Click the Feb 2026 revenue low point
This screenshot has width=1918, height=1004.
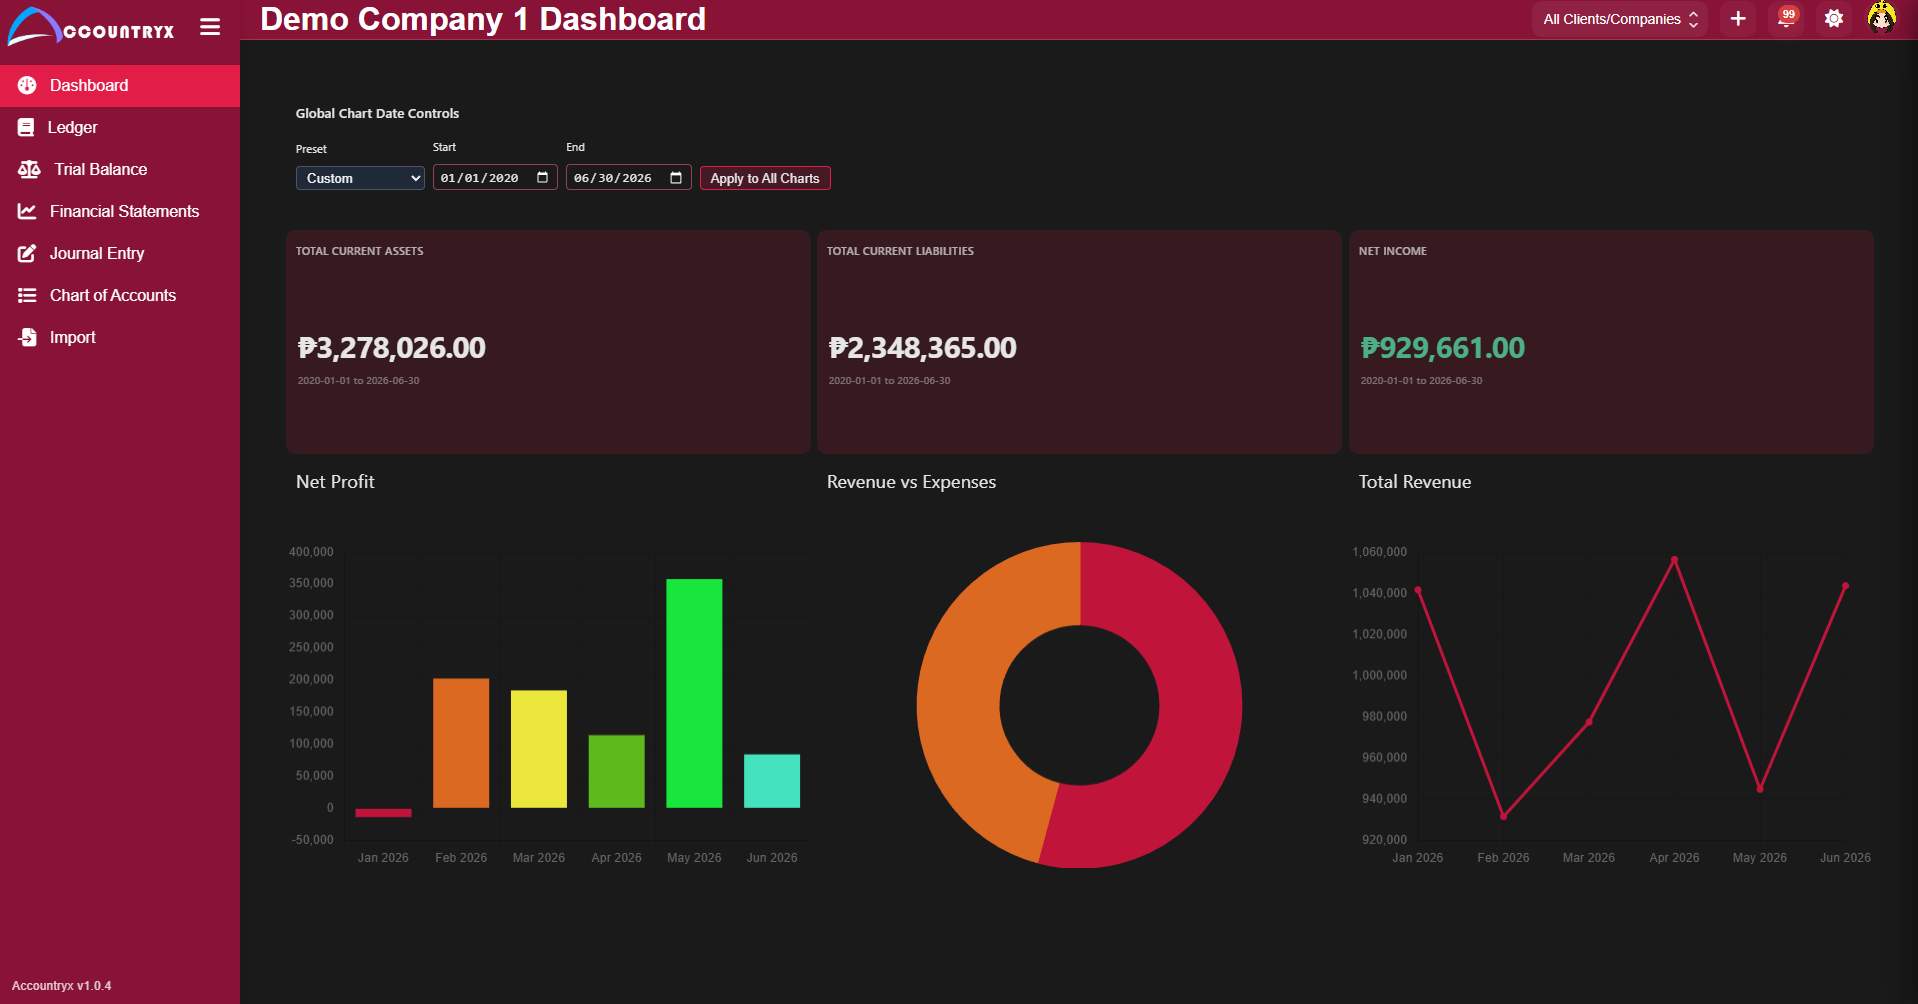click(x=1503, y=816)
